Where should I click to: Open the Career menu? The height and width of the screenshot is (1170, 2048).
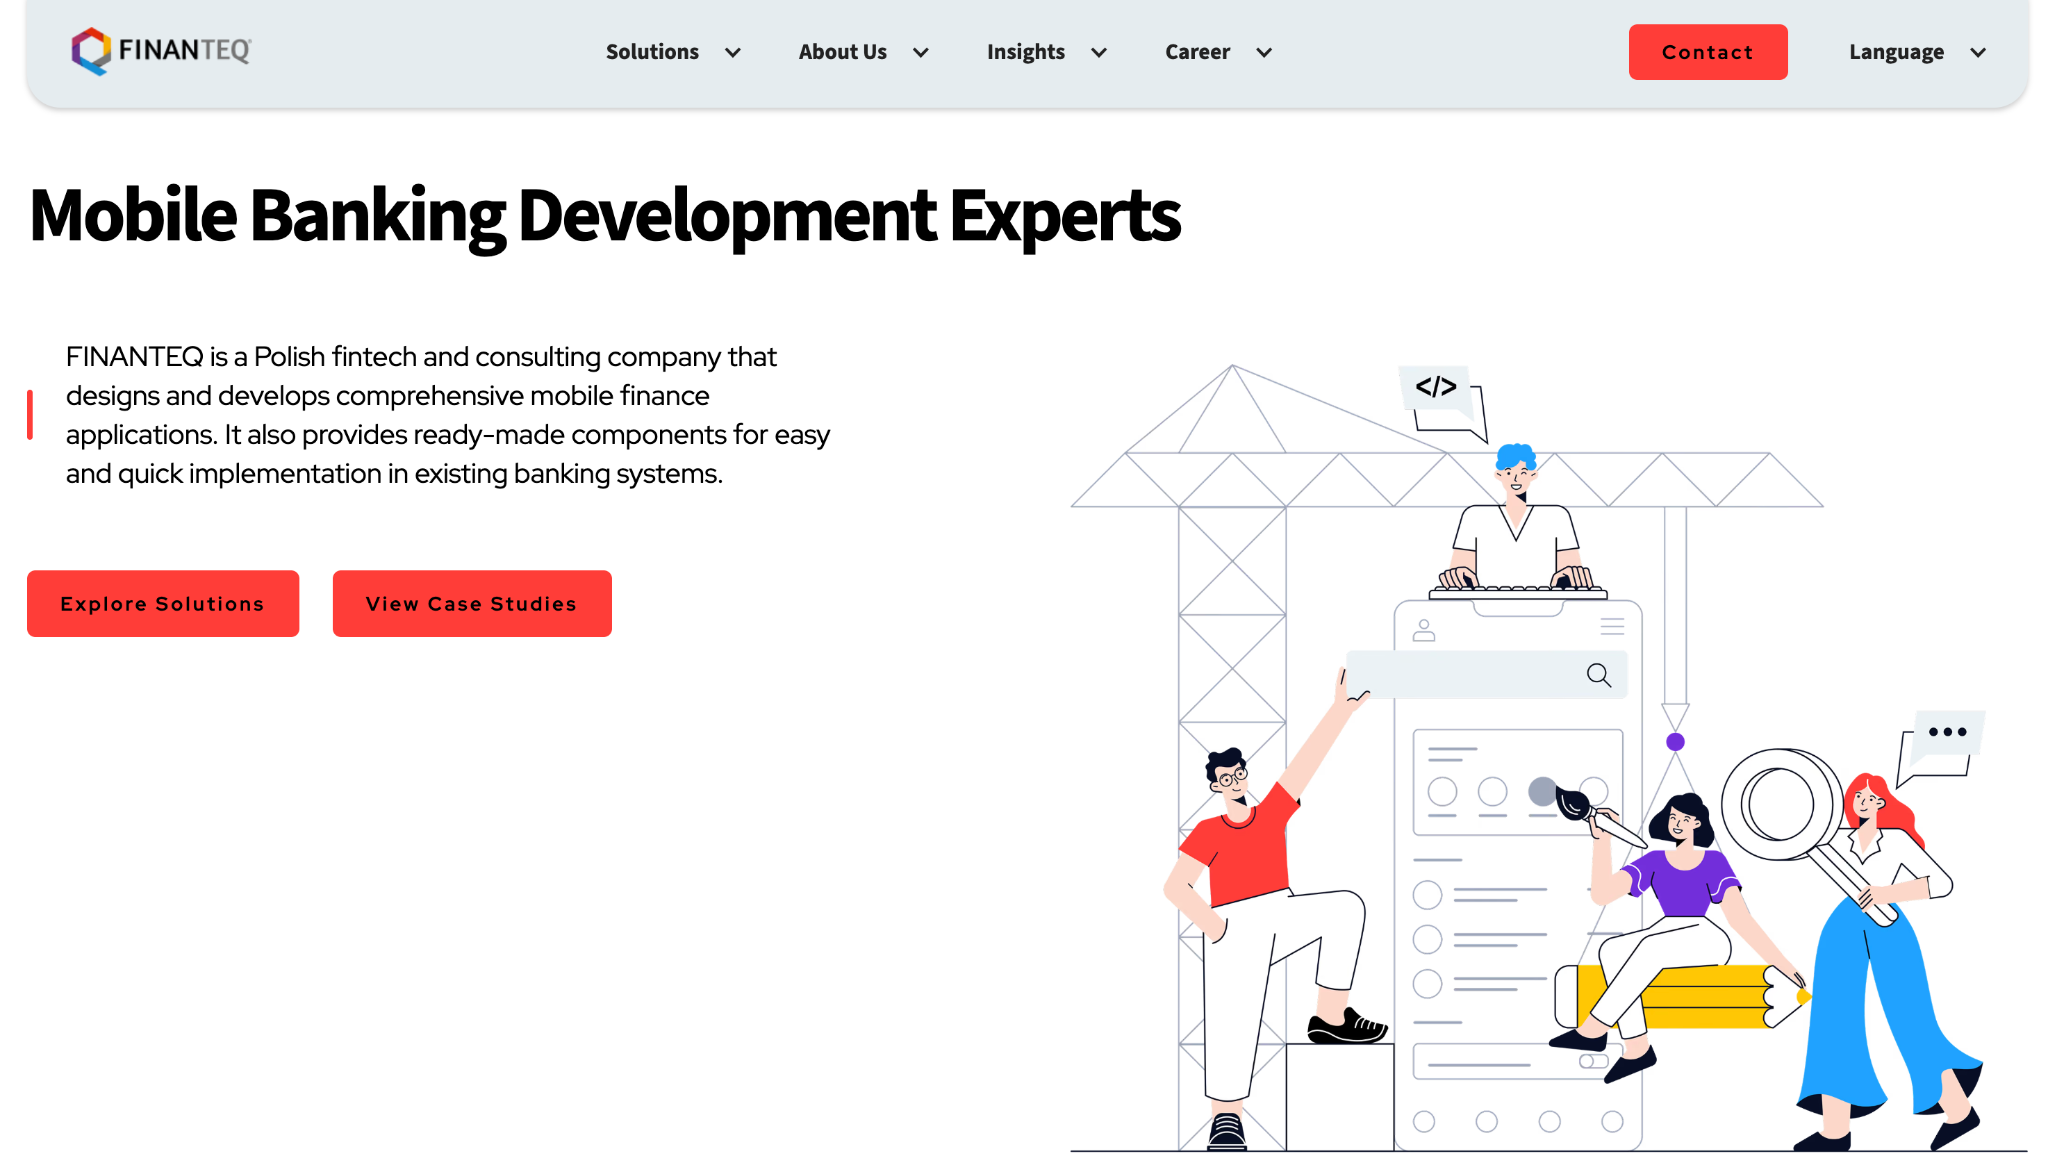[1197, 52]
